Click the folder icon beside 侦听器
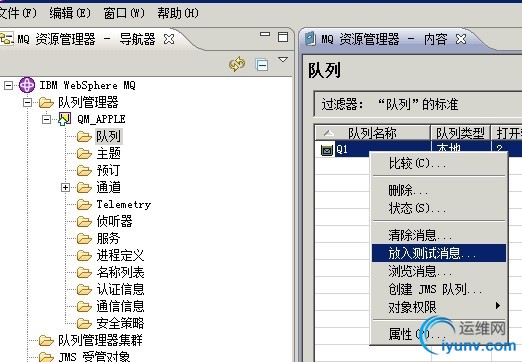The width and height of the screenshot is (522, 362). pos(84,222)
